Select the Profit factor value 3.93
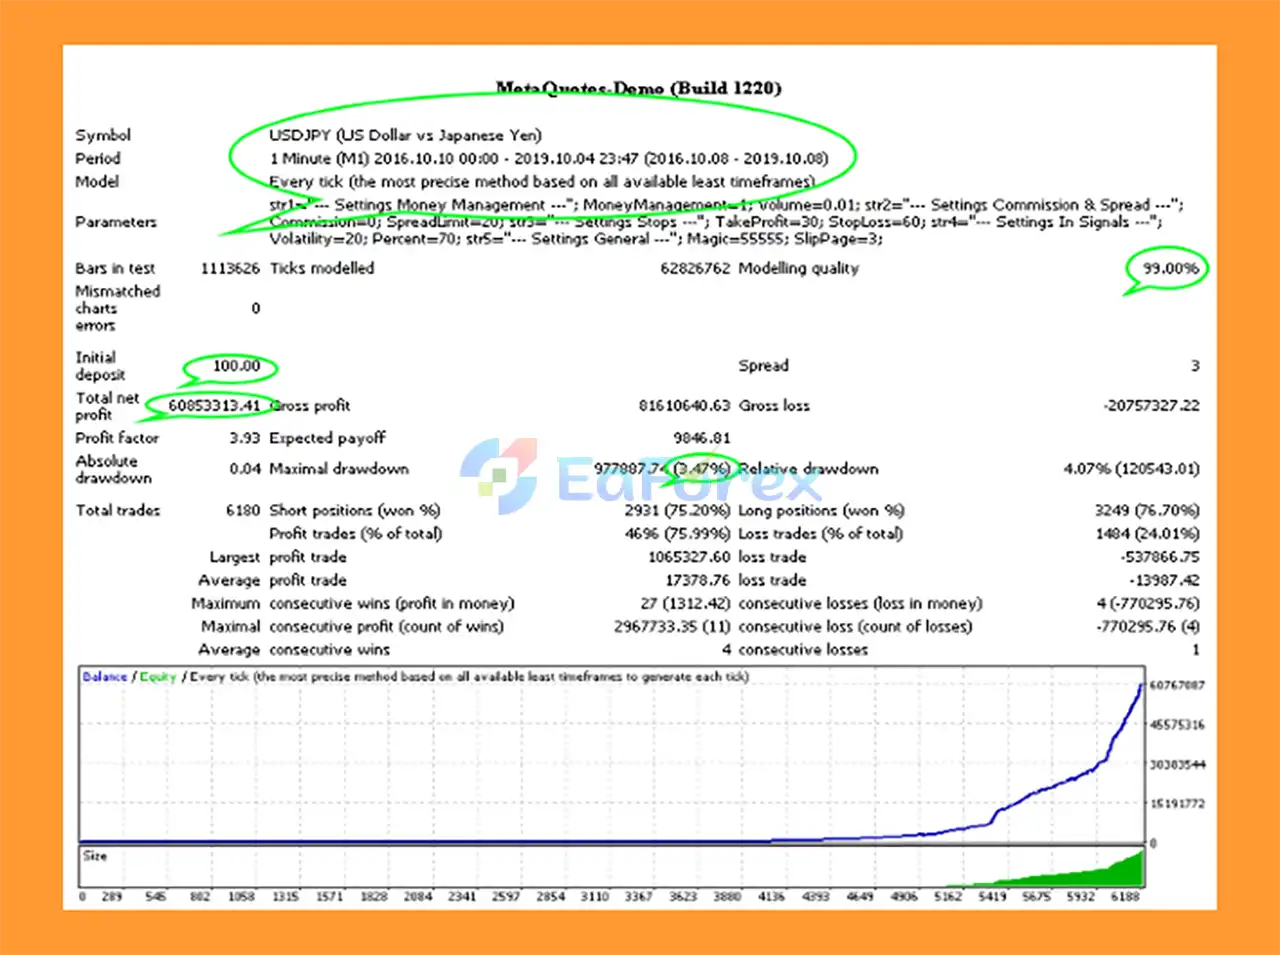This screenshot has width=1280, height=955. pos(244,438)
